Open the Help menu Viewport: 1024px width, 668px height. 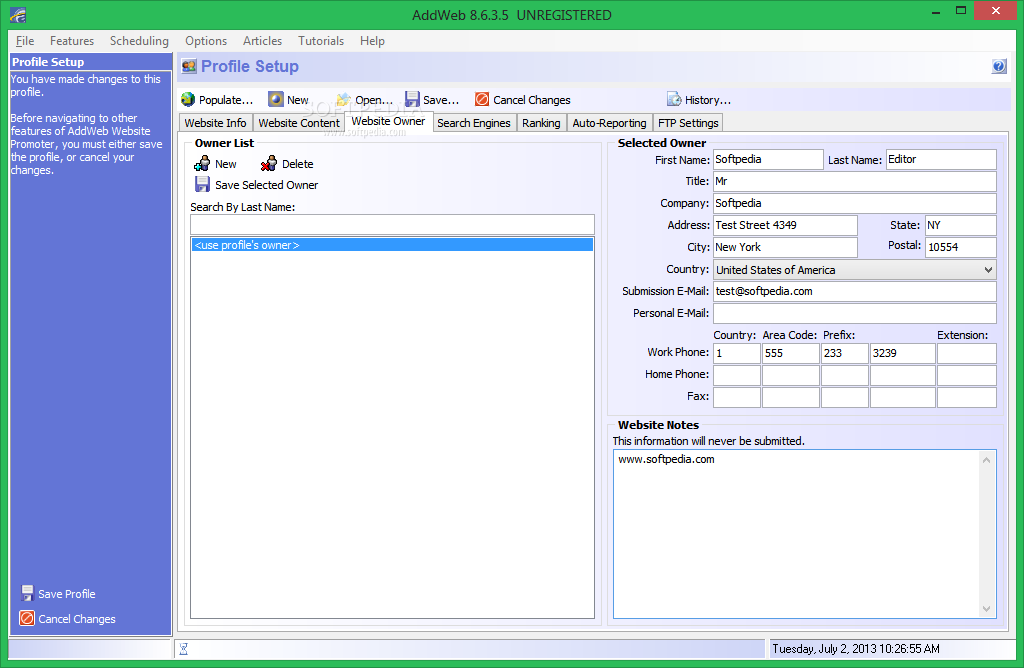(372, 40)
